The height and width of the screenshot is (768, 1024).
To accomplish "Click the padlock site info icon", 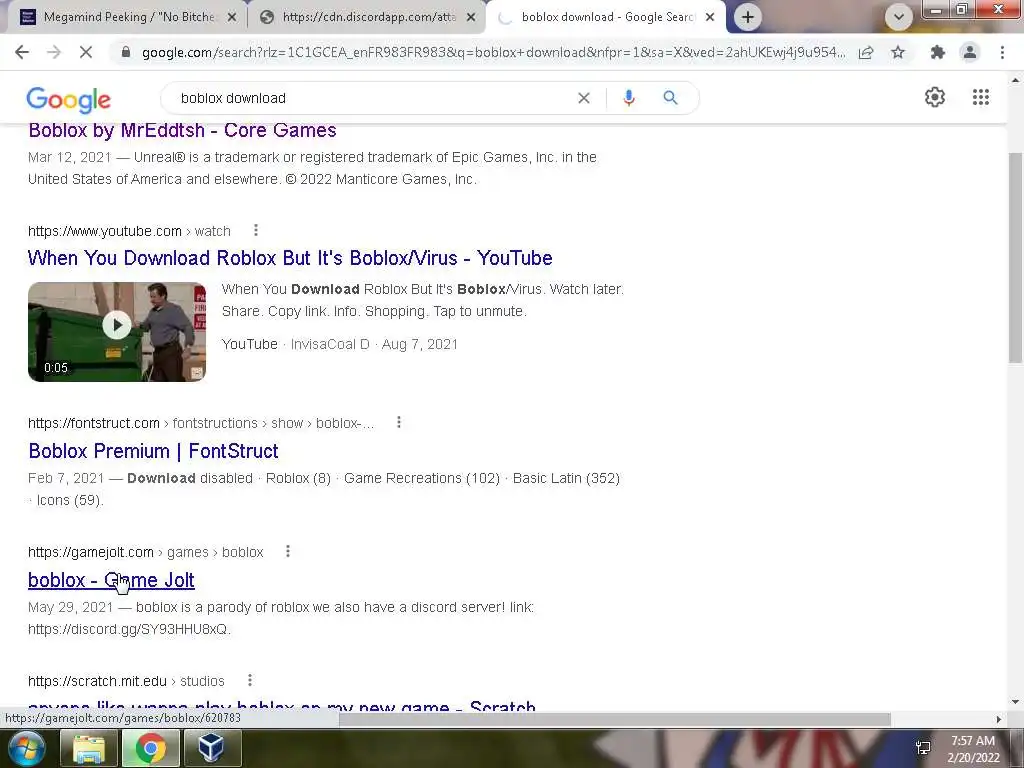I will [x=126, y=52].
